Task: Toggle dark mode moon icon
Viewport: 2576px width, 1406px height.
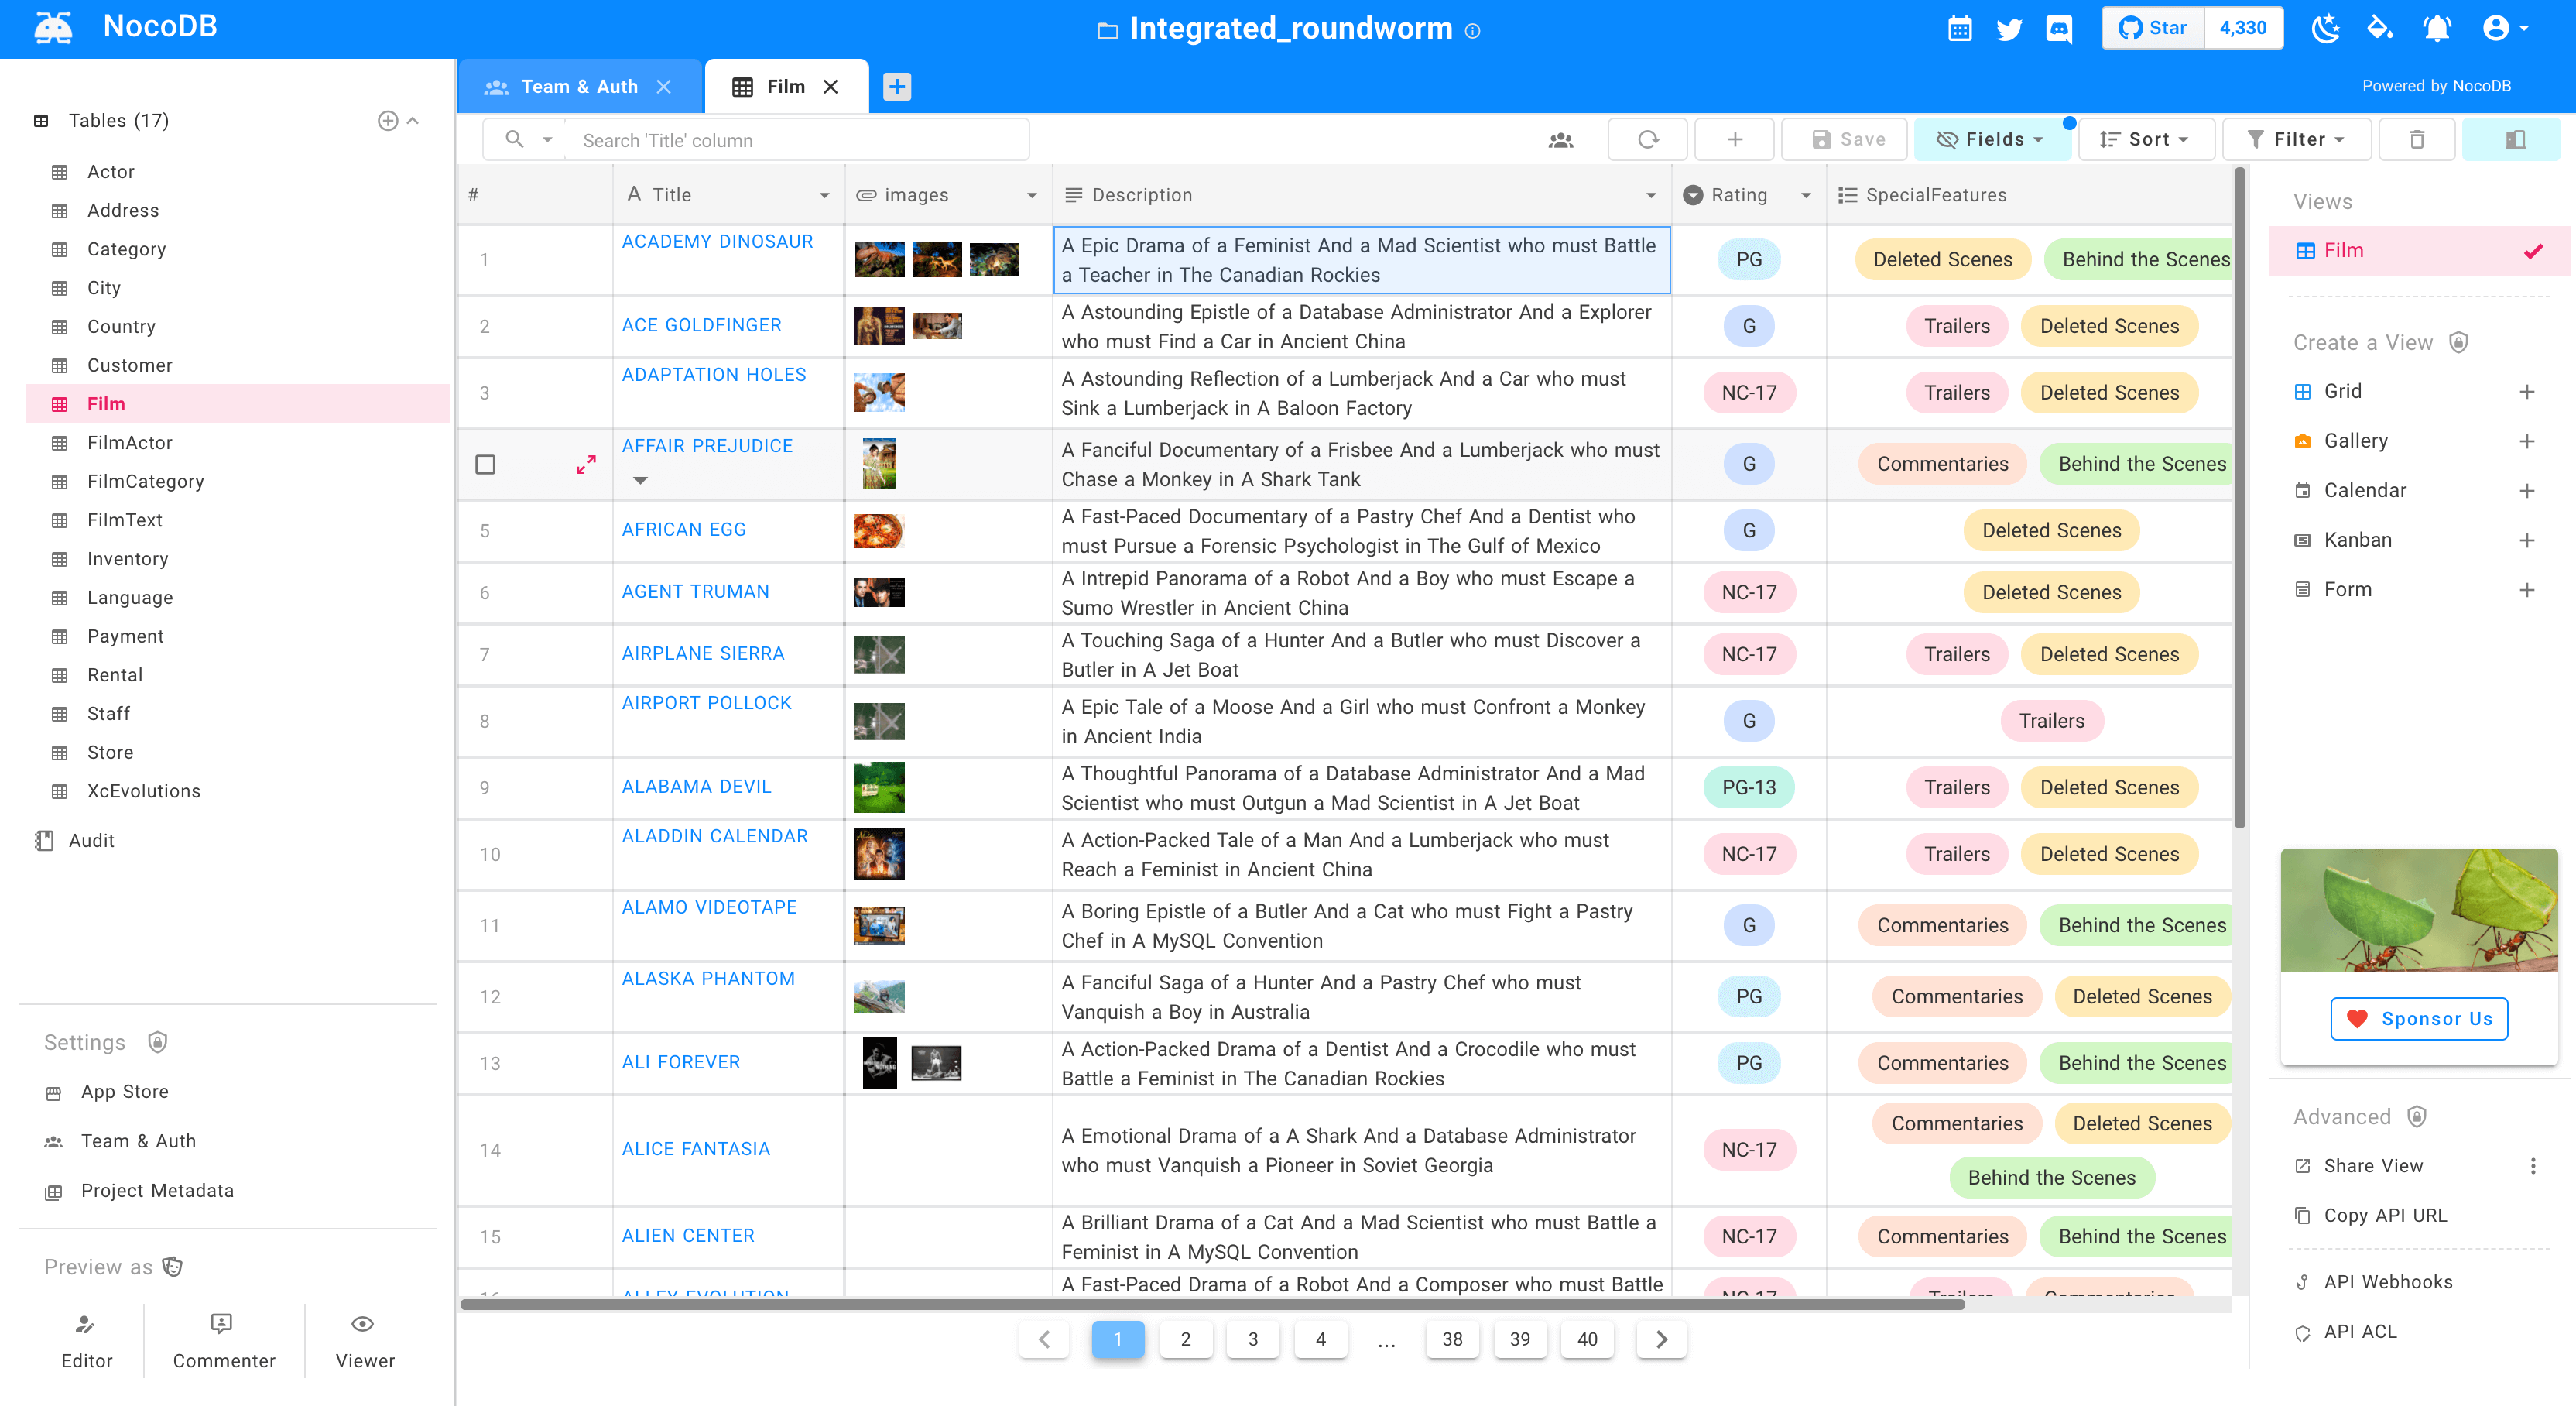Action: [2323, 28]
